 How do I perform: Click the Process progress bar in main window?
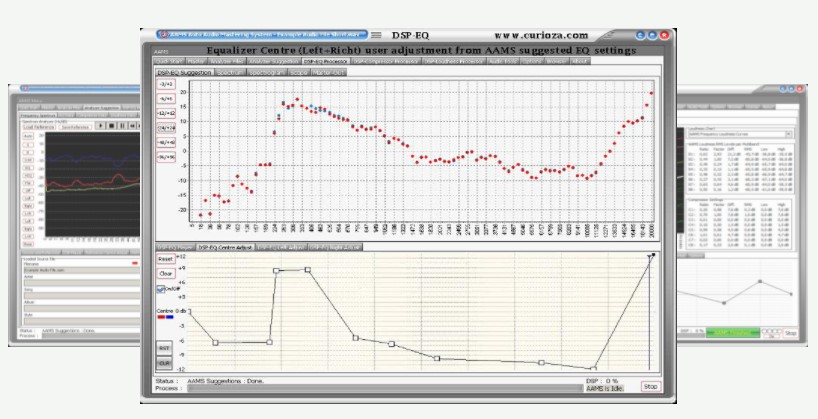tap(385, 389)
